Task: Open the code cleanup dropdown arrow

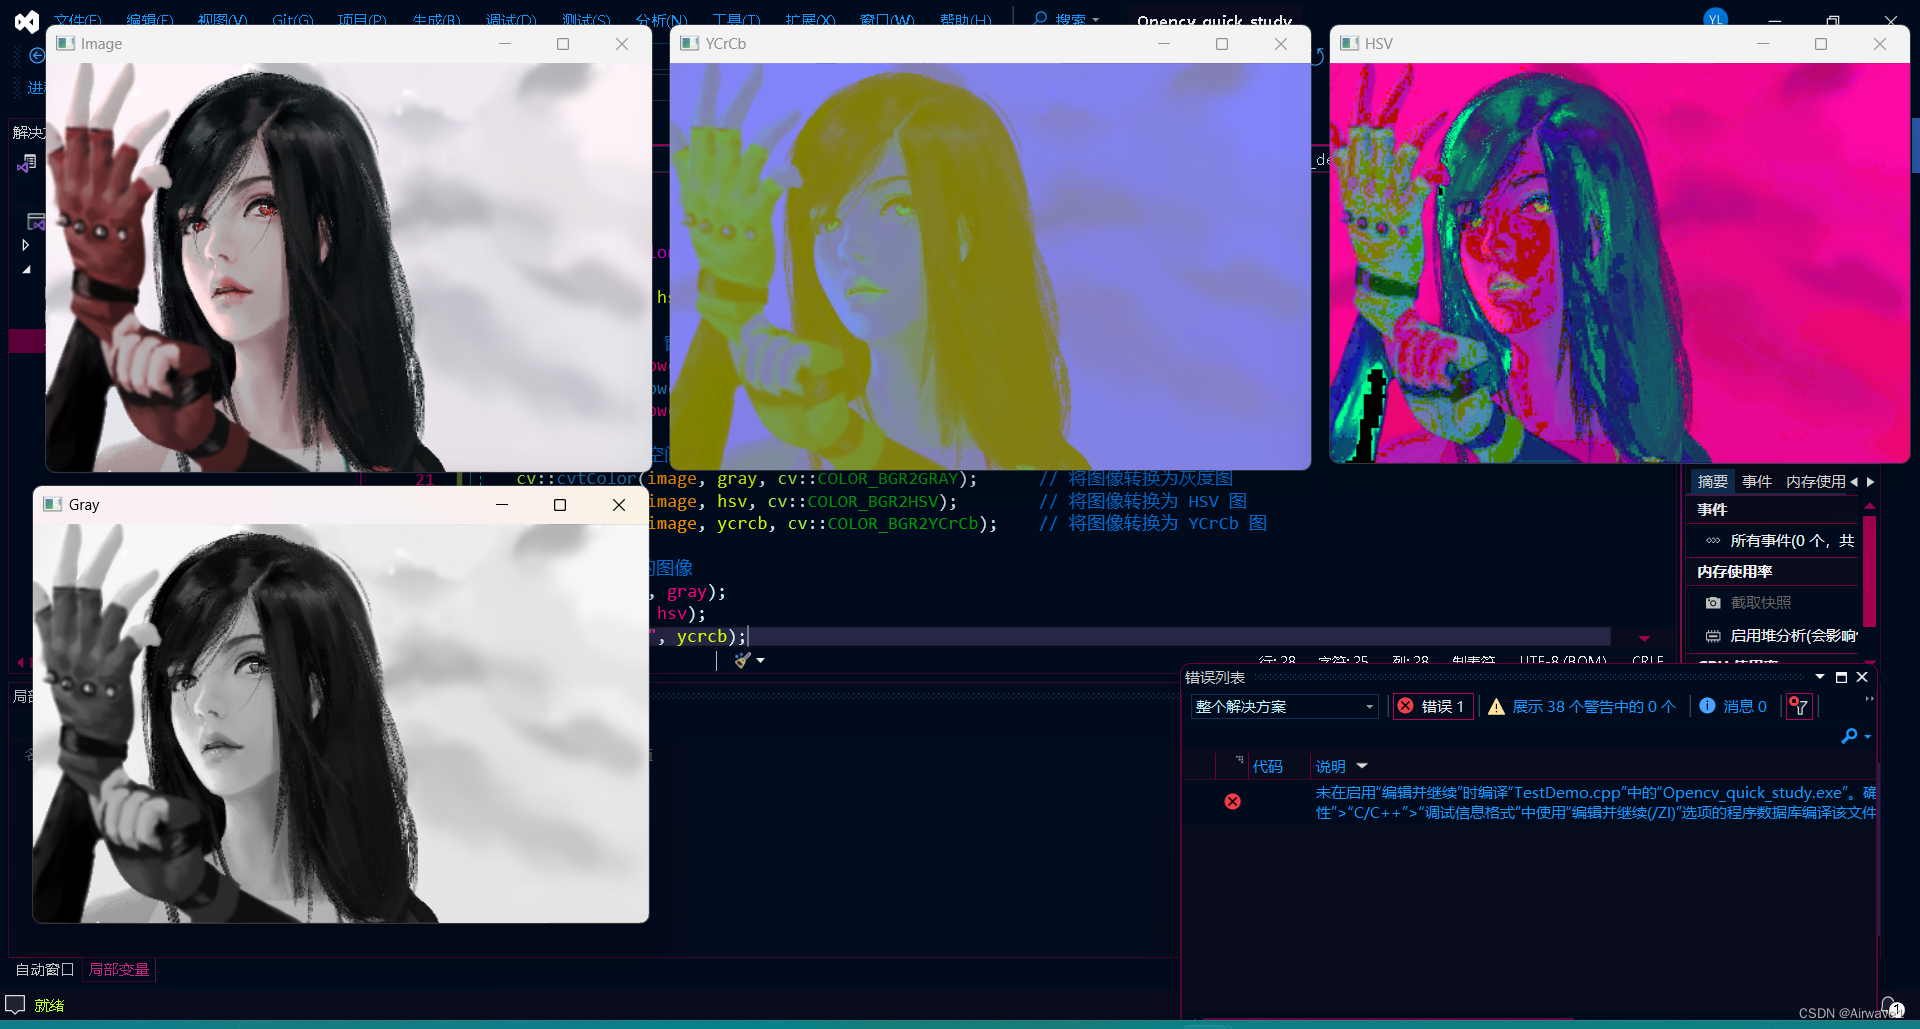Action: click(761, 660)
